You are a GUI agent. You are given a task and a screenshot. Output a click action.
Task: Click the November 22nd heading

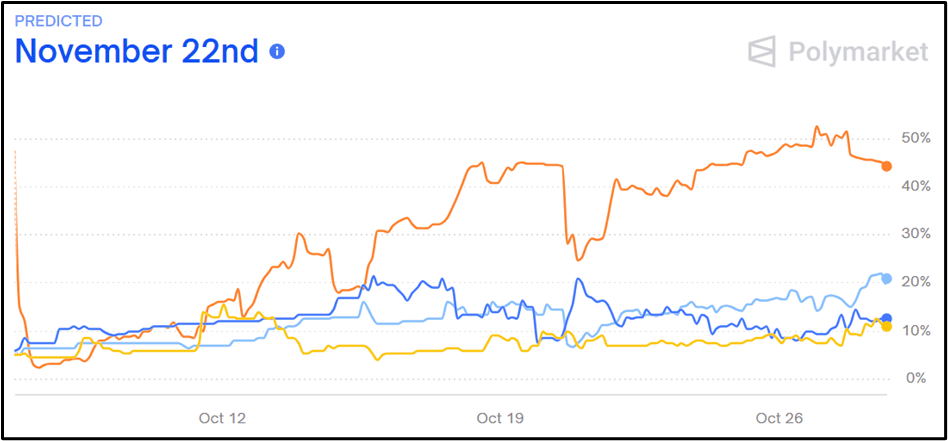point(136,51)
